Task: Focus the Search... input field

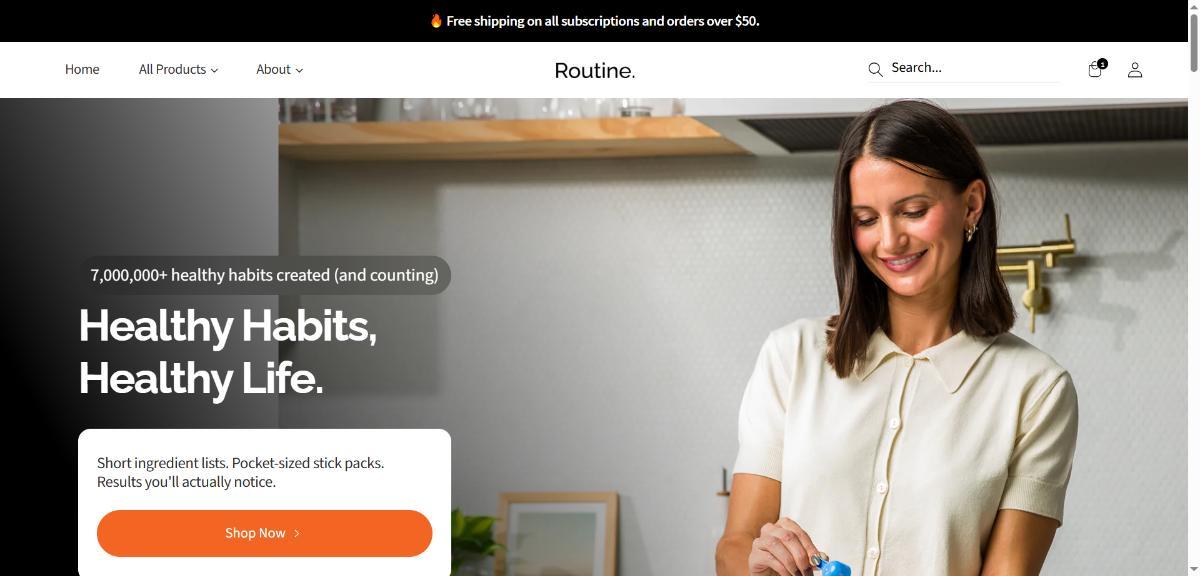Action: (974, 68)
